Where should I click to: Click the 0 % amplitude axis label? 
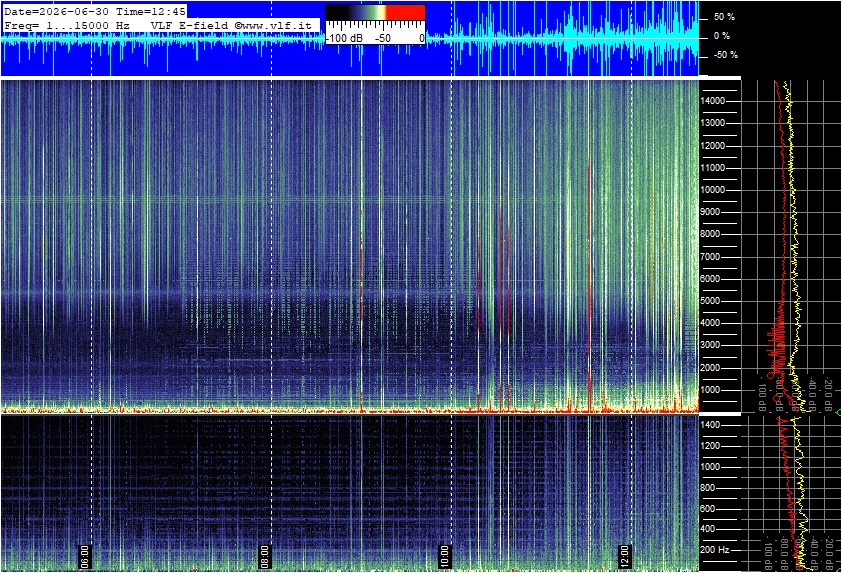point(721,36)
